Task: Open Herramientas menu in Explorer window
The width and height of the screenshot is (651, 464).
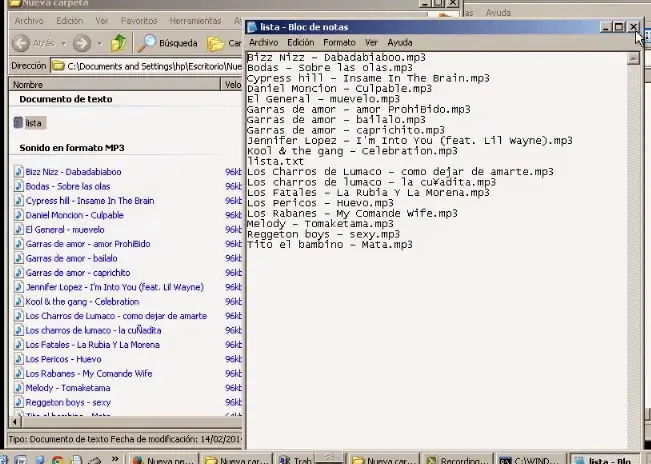Action: click(195, 20)
